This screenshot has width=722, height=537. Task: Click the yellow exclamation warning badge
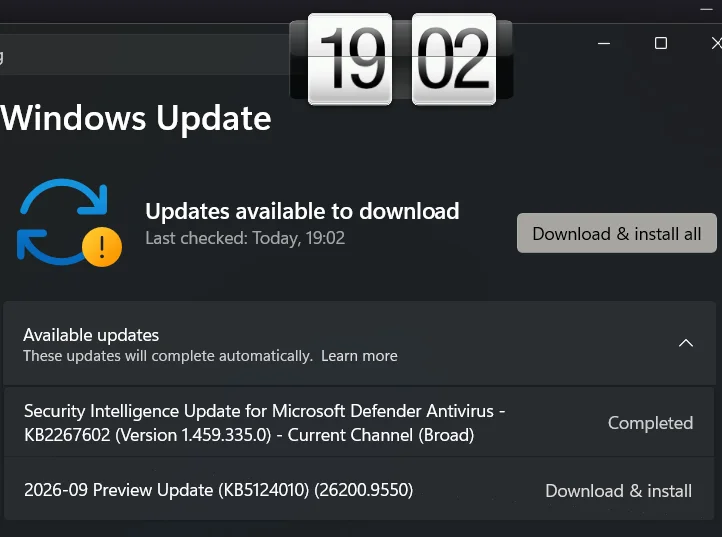[x=102, y=247]
